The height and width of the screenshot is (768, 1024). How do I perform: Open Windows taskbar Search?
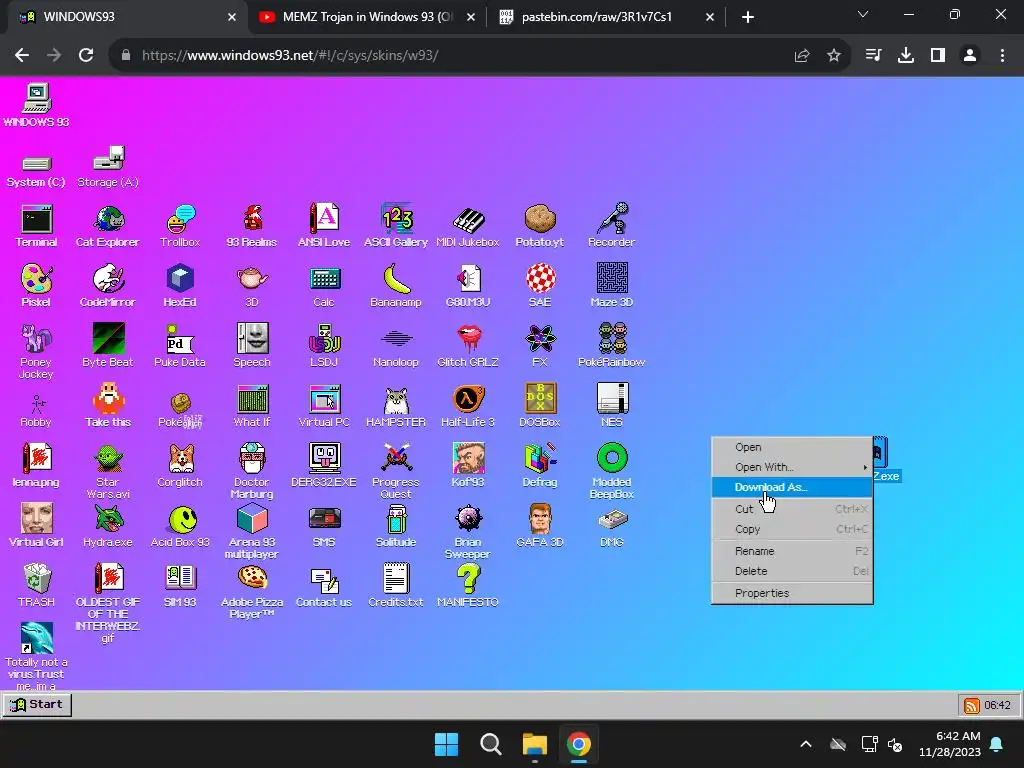[x=491, y=744]
